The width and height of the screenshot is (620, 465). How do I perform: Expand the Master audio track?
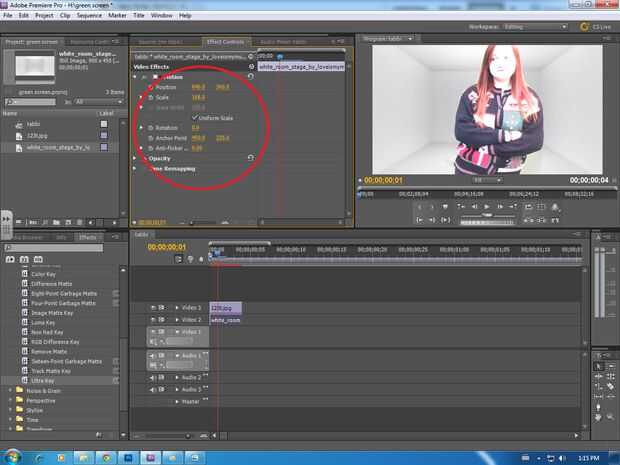pyautogui.click(x=177, y=401)
